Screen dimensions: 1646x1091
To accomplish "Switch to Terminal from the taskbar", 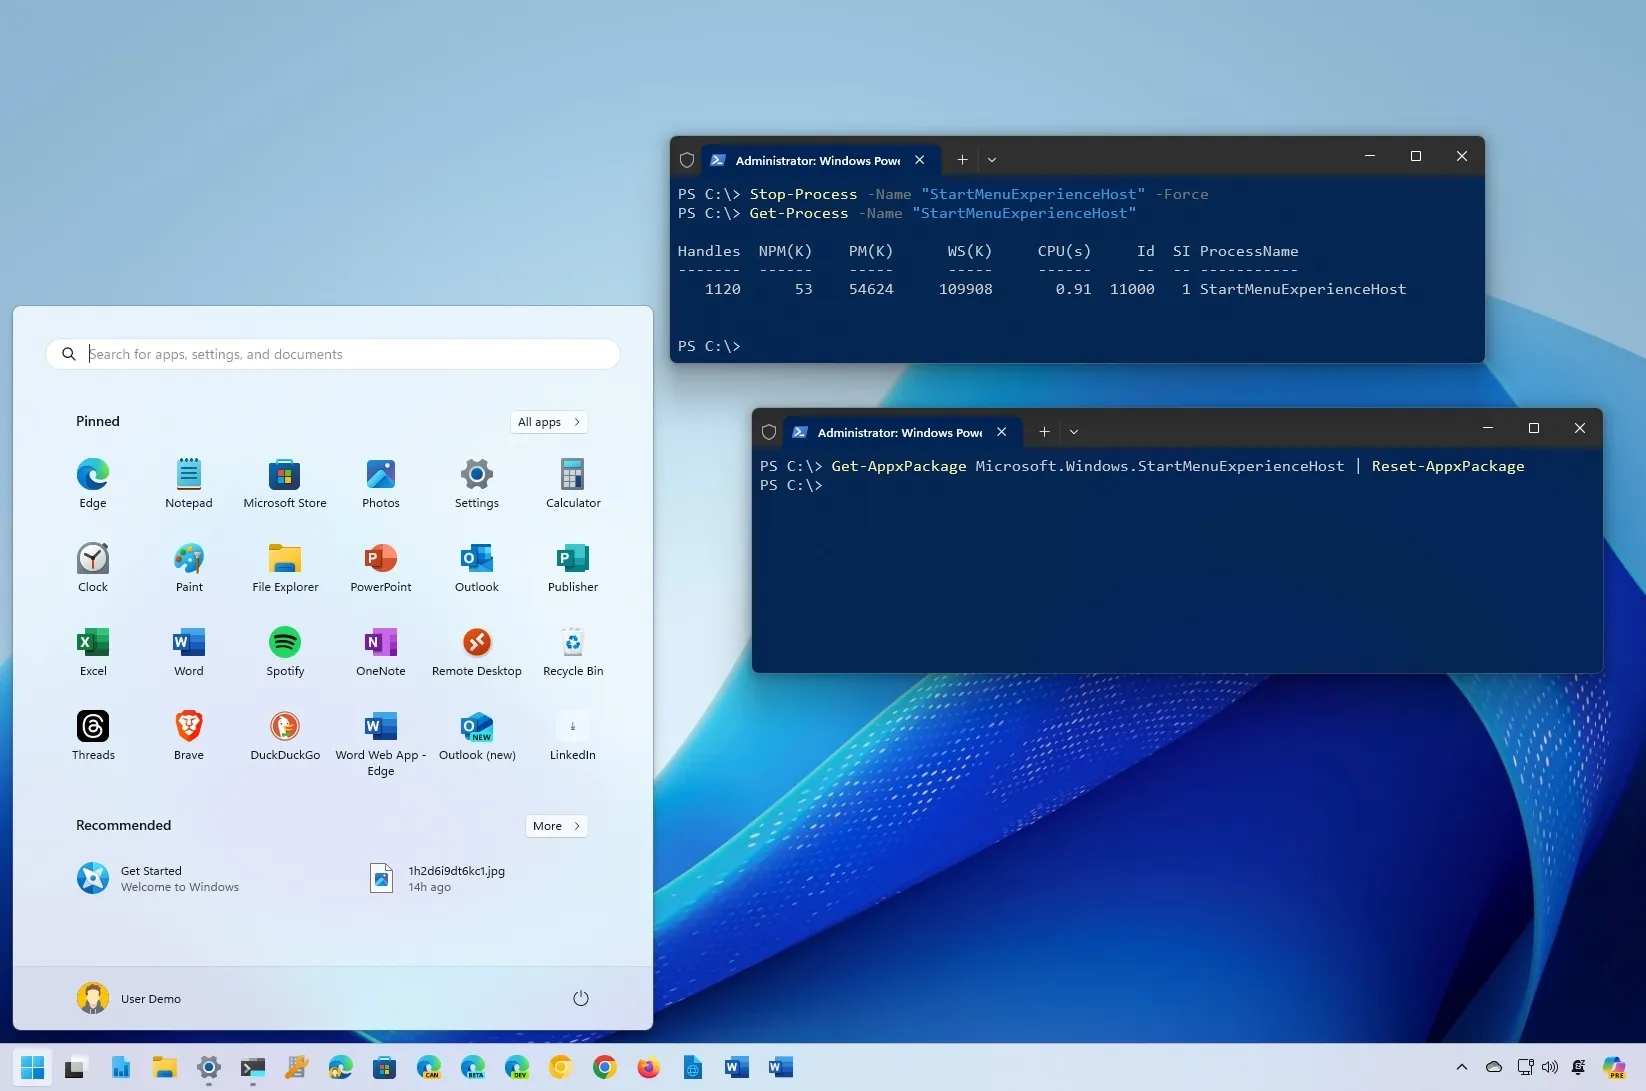I will click(253, 1068).
